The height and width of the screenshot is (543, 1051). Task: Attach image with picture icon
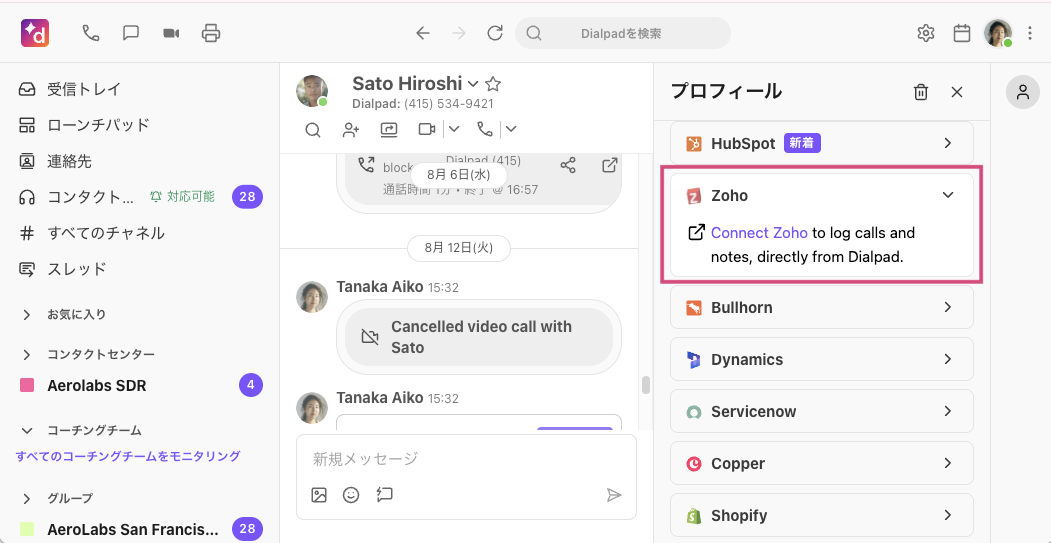point(319,495)
